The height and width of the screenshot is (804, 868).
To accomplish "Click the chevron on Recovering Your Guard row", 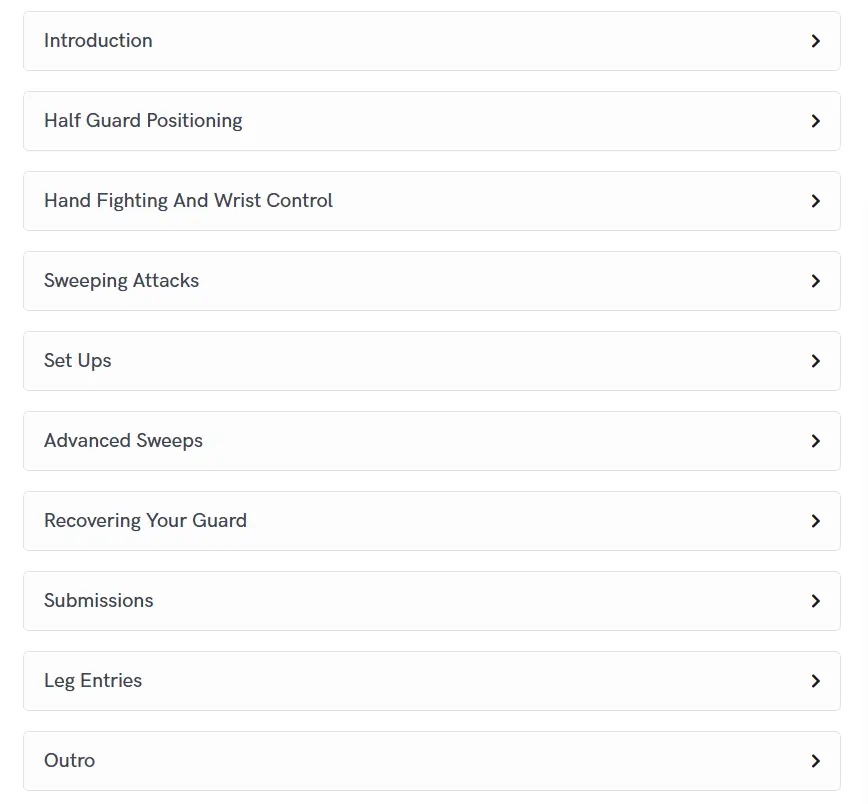I will point(816,521).
